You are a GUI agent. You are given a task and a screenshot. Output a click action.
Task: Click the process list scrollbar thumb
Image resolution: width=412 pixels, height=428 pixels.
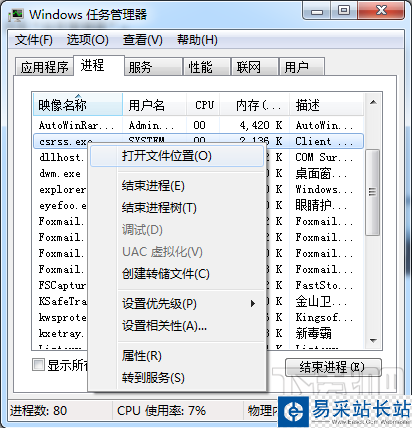point(372,192)
